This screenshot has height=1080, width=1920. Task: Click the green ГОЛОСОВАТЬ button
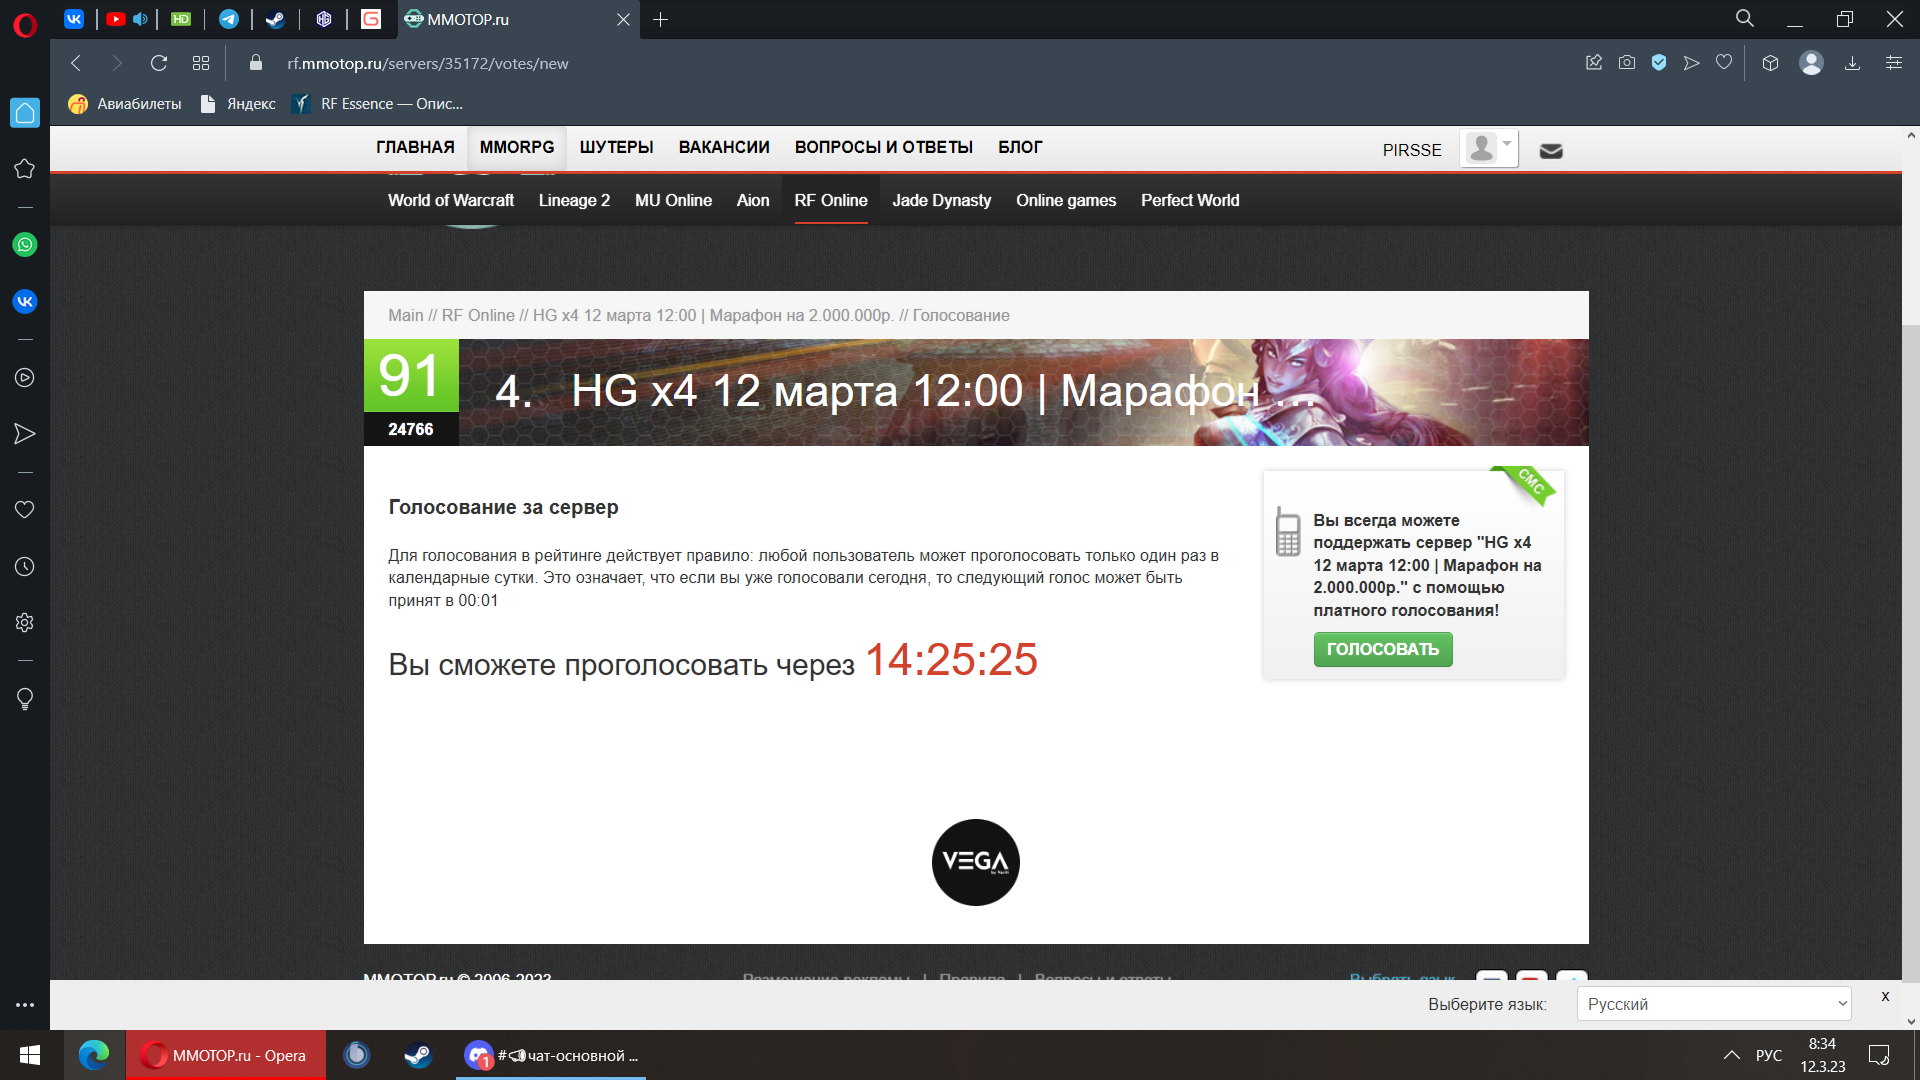point(1383,649)
